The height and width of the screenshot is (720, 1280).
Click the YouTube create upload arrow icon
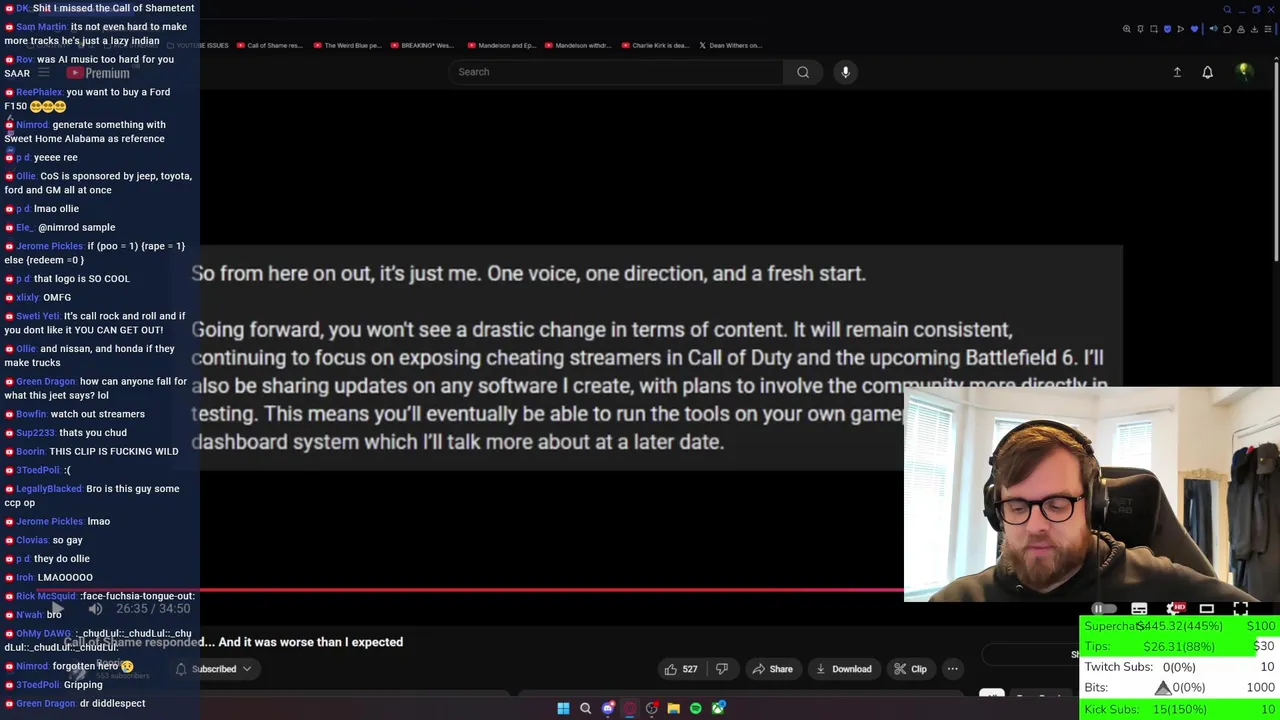click(x=1177, y=72)
